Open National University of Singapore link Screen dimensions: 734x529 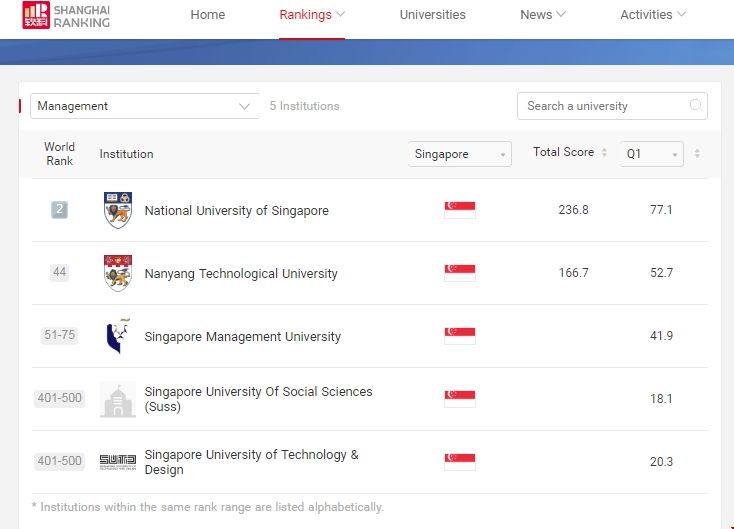coord(236,211)
